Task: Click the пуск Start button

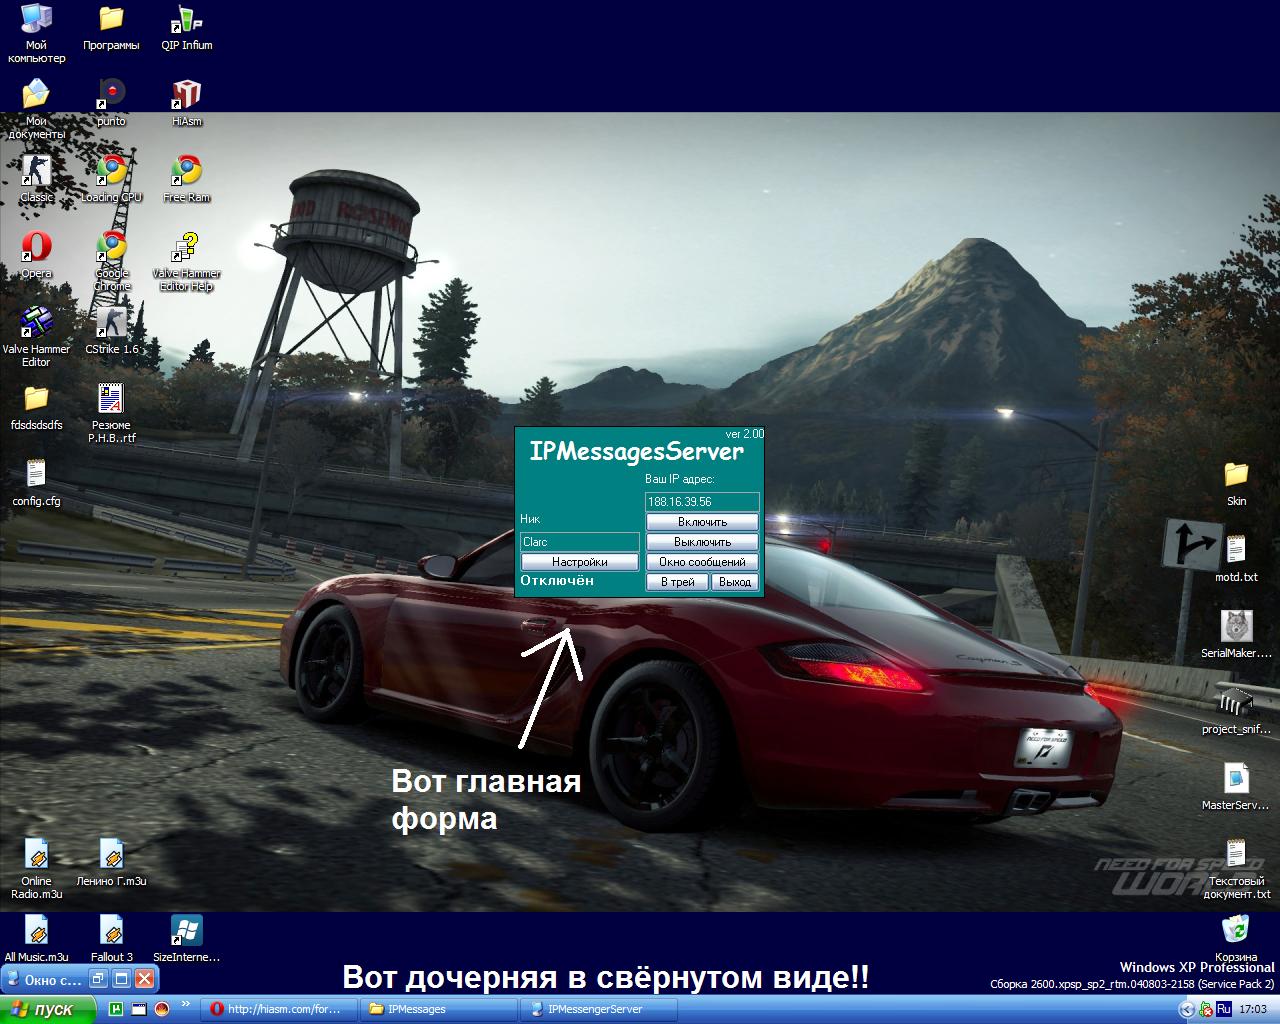Action: click(x=48, y=1009)
